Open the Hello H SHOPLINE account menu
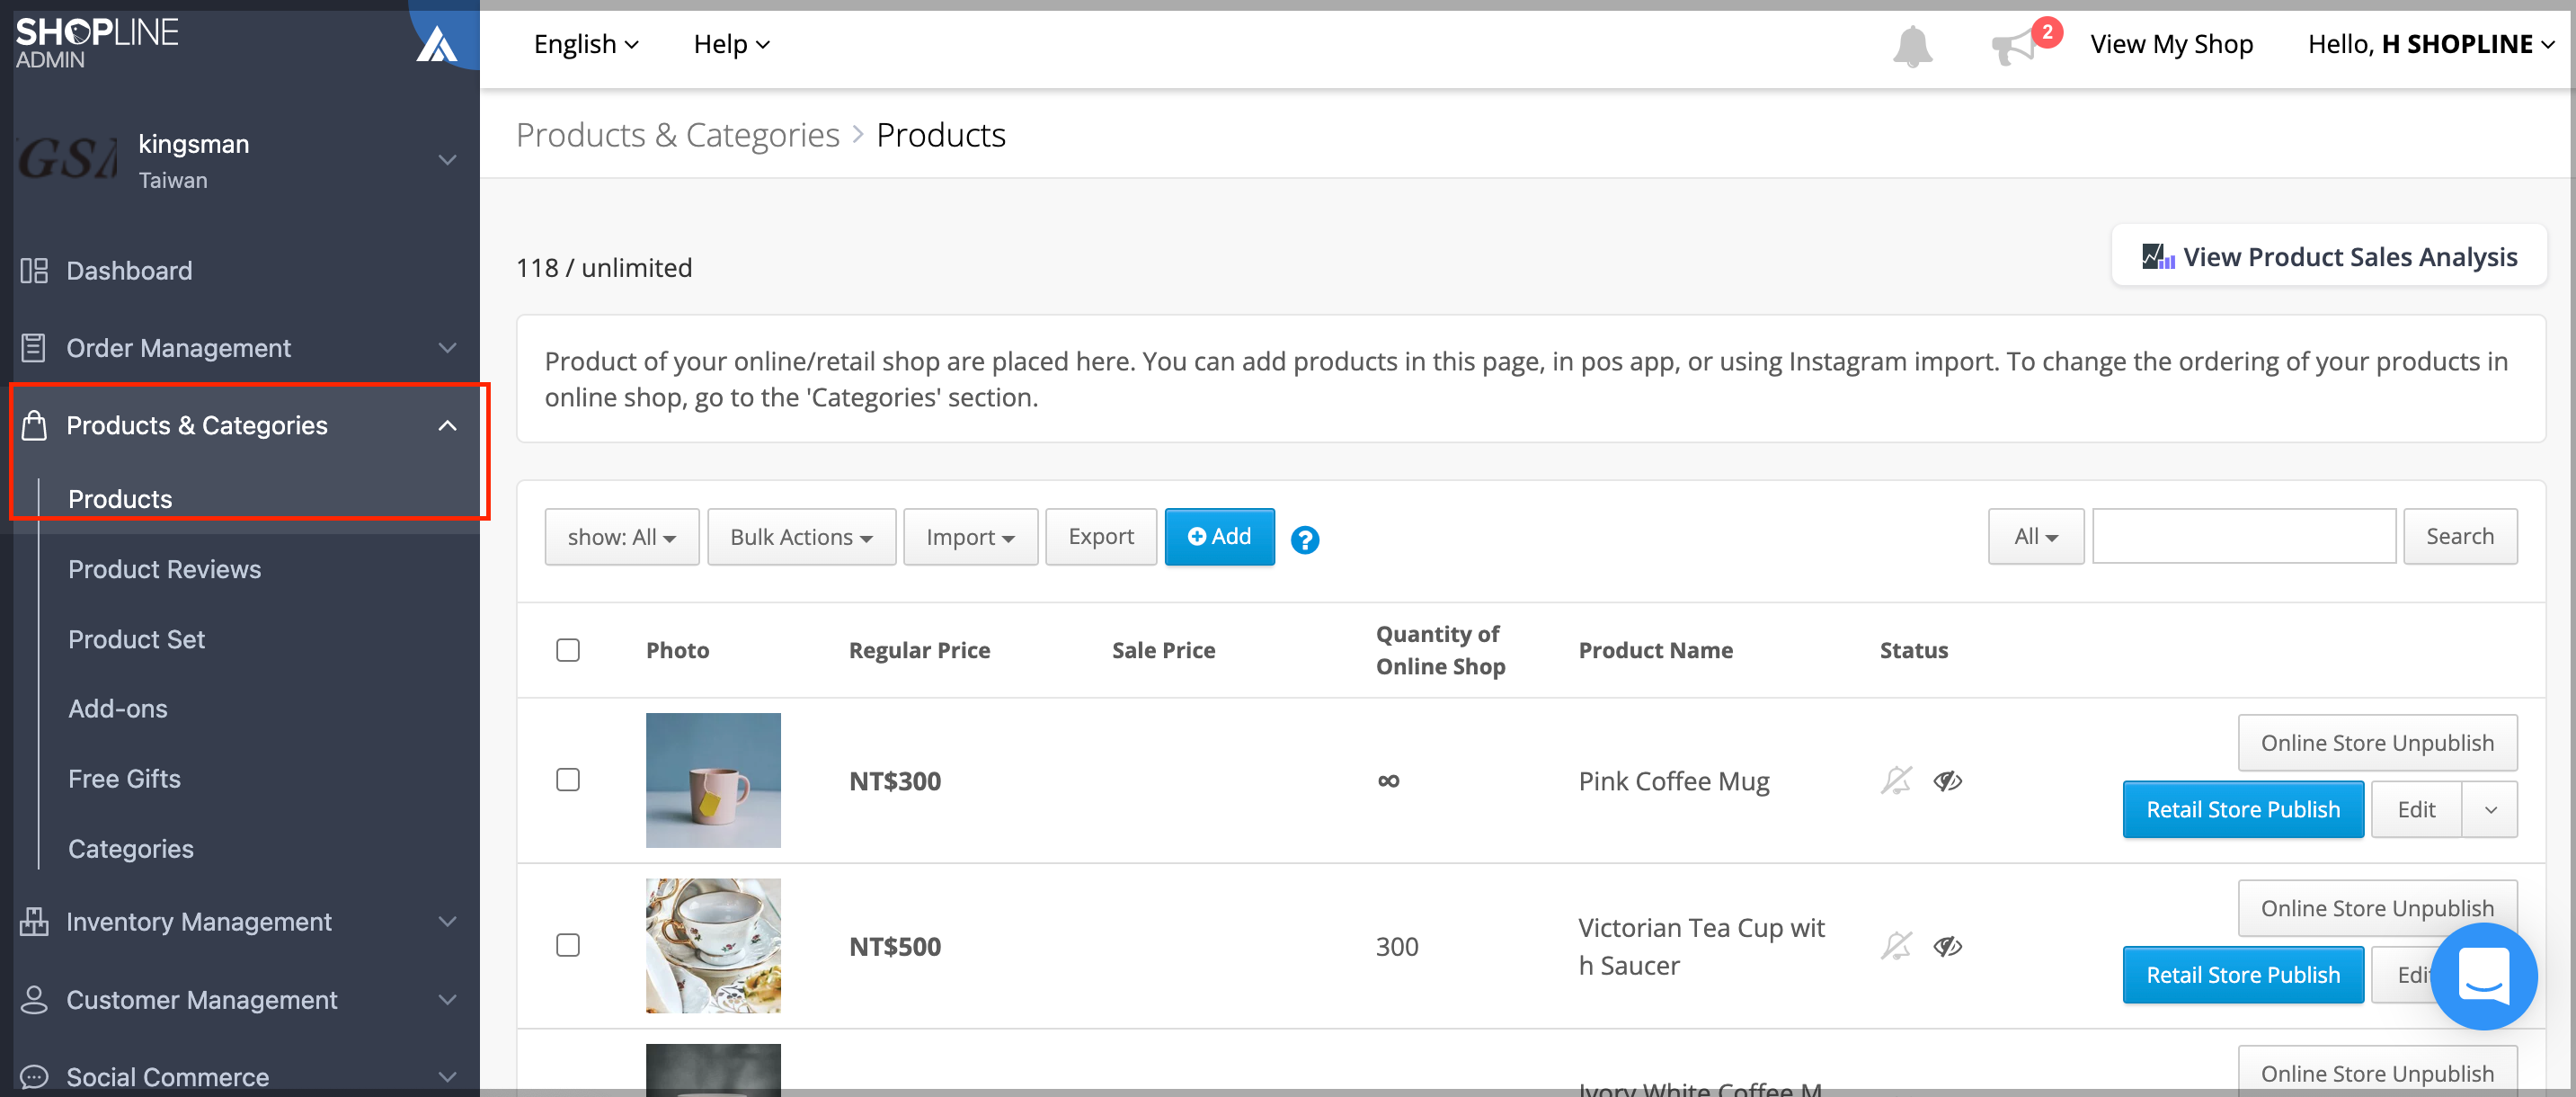Screen dimensions: 2576x1097 (x=2431, y=44)
